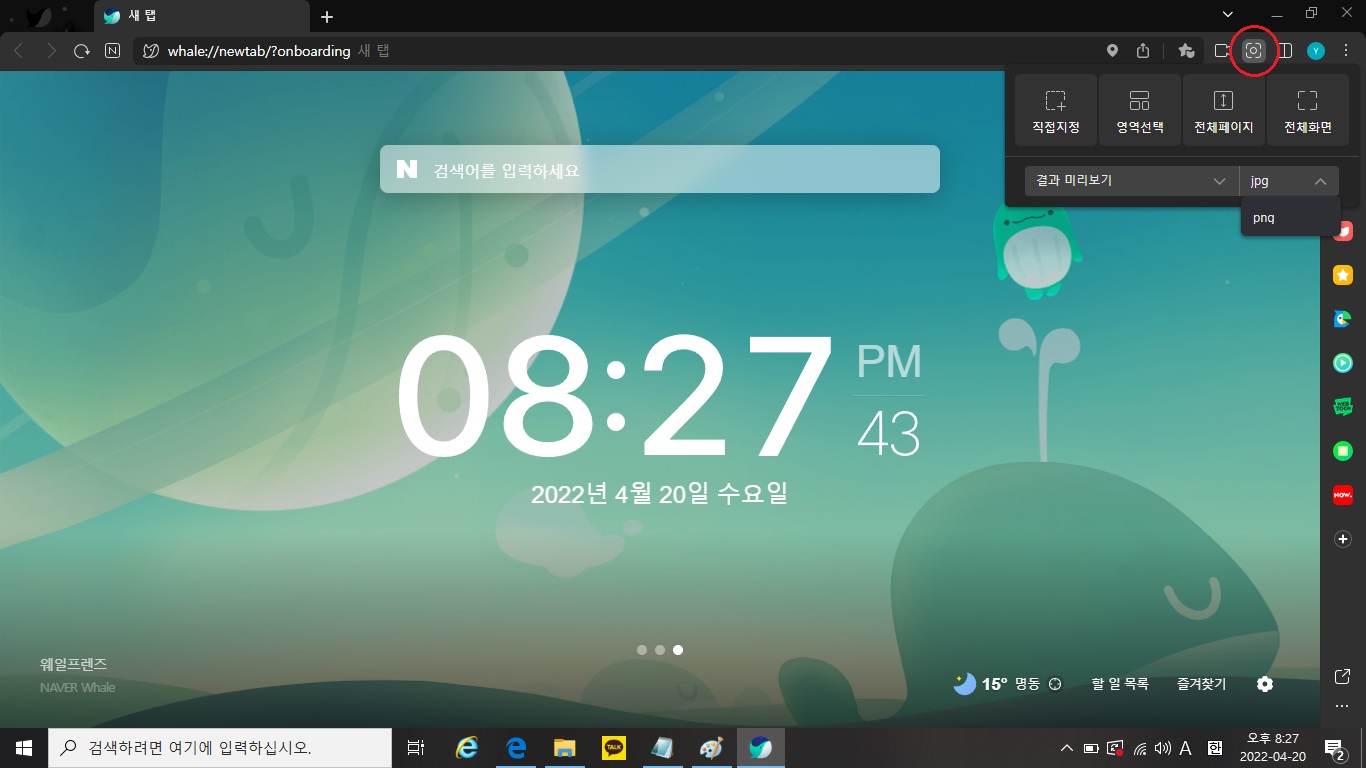Open KakaoTalk from taskbar

(x=614, y=748)
